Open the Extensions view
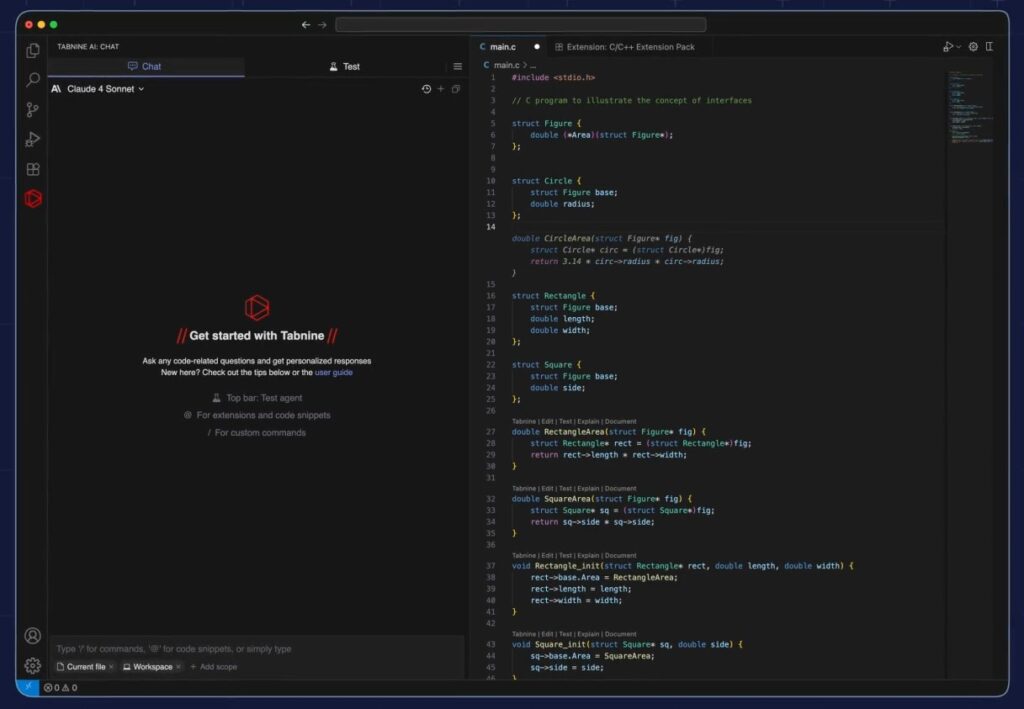Image resolution: width=1024 pixels, height=709 pixels. (33, 169)
